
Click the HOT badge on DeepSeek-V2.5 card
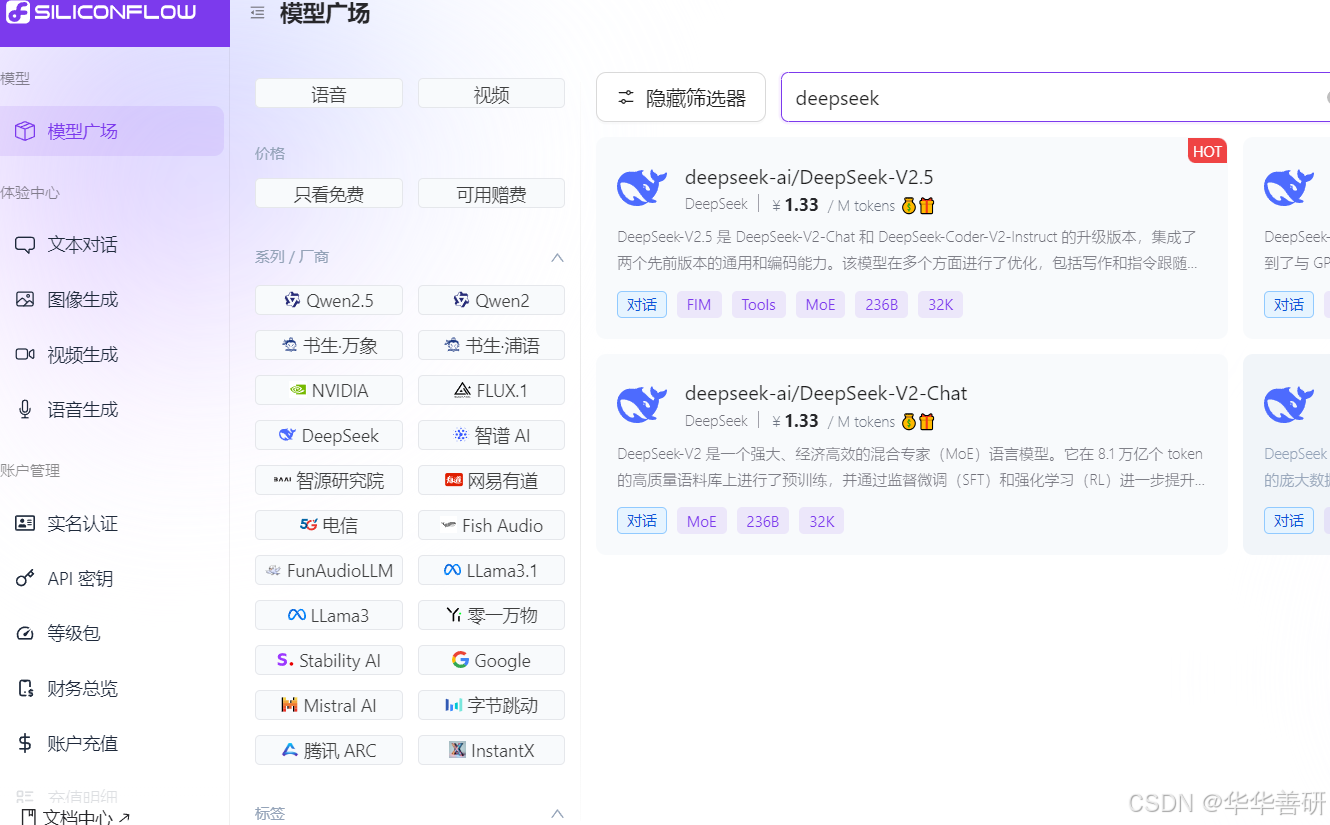(x=1207, y=151)
